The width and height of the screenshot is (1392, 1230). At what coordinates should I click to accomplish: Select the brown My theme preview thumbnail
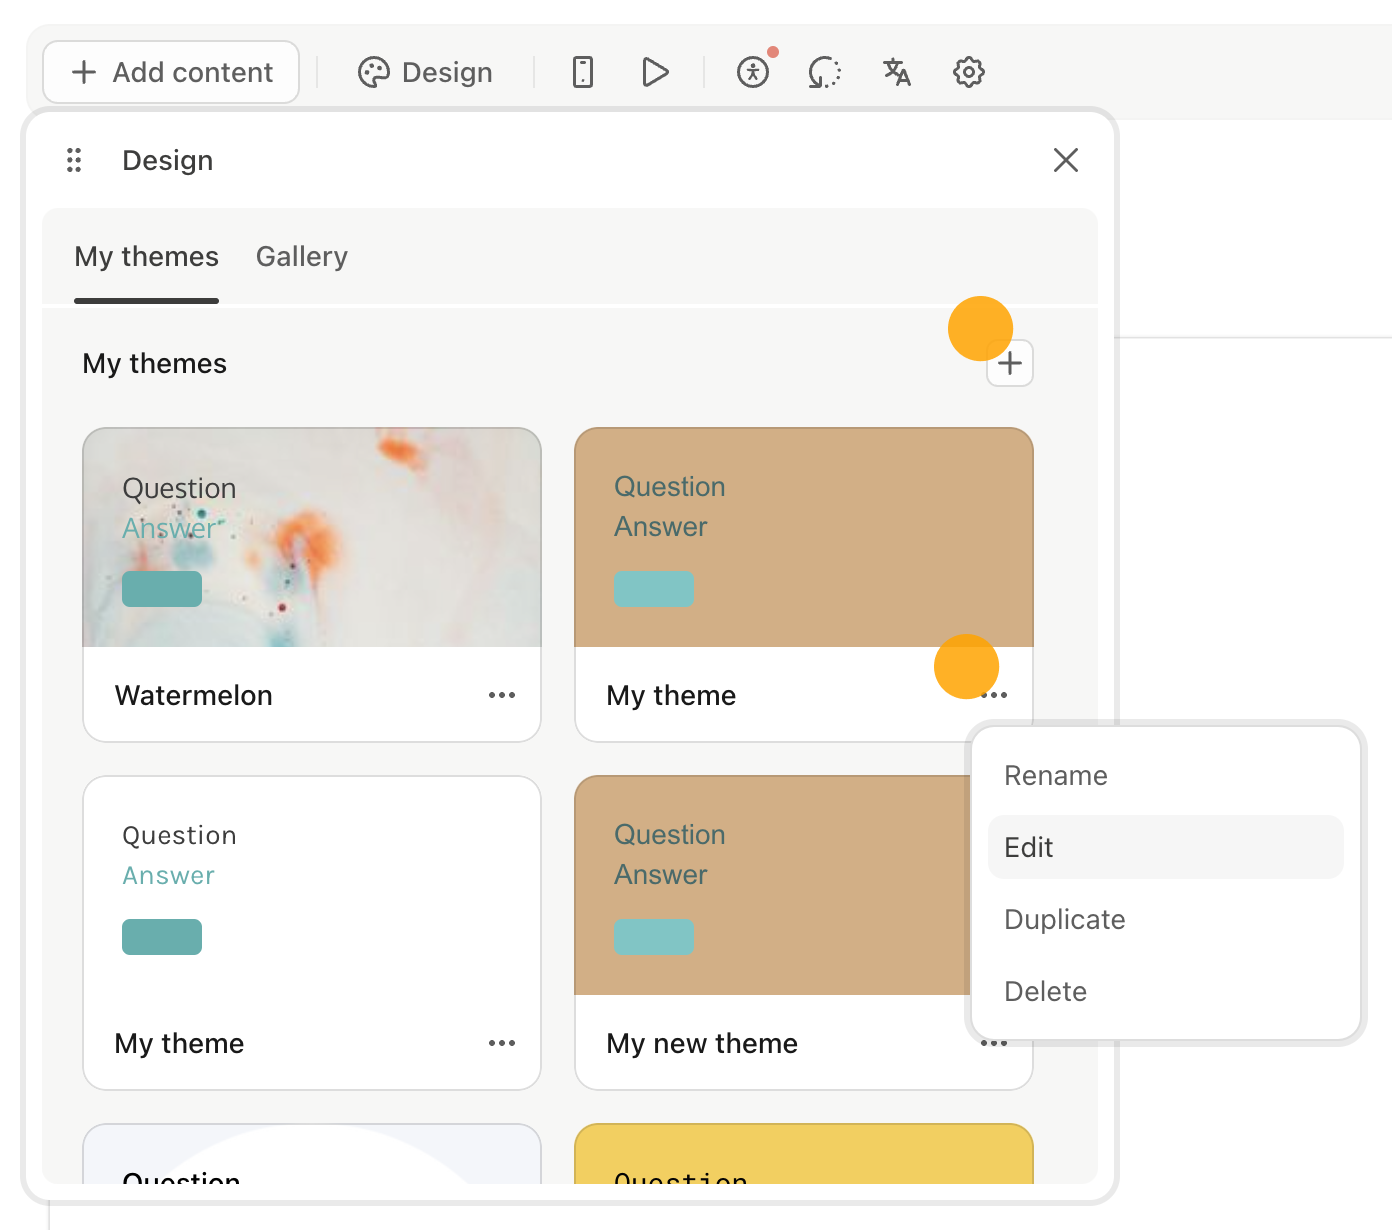(804, 538)
